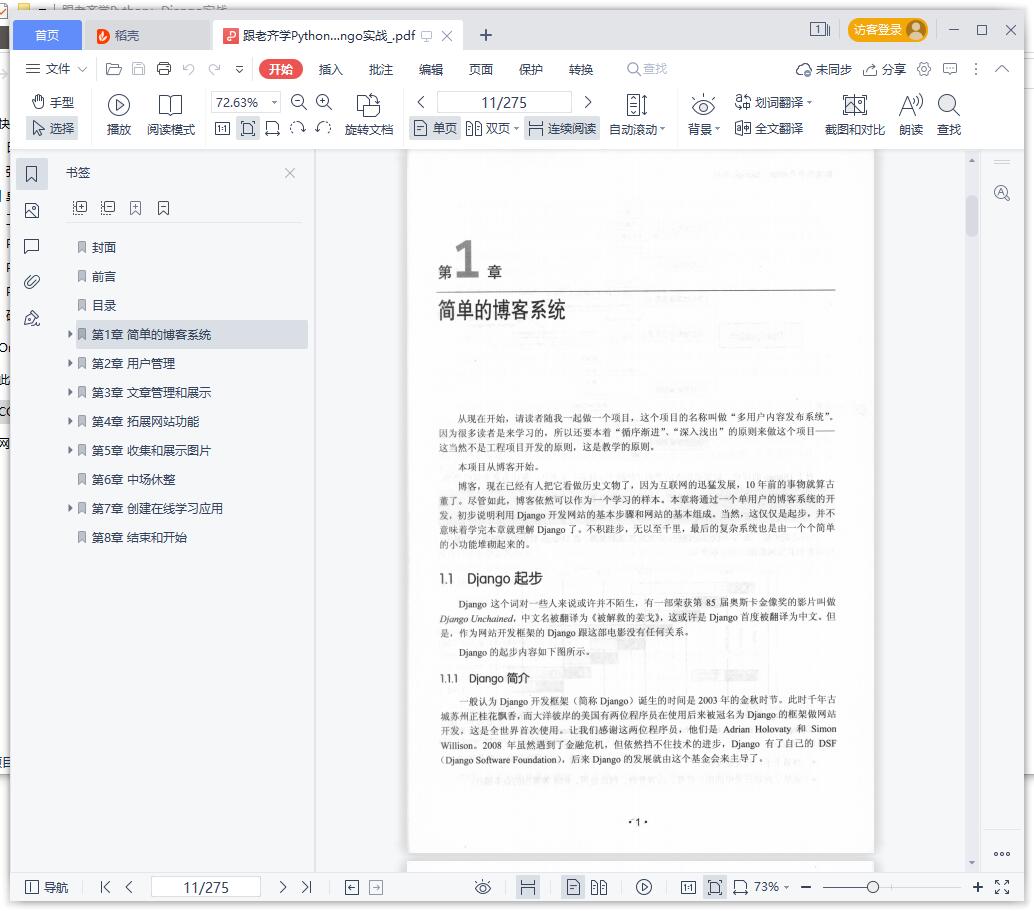Open auto scroll options (自动滚动)

[636, 114]
